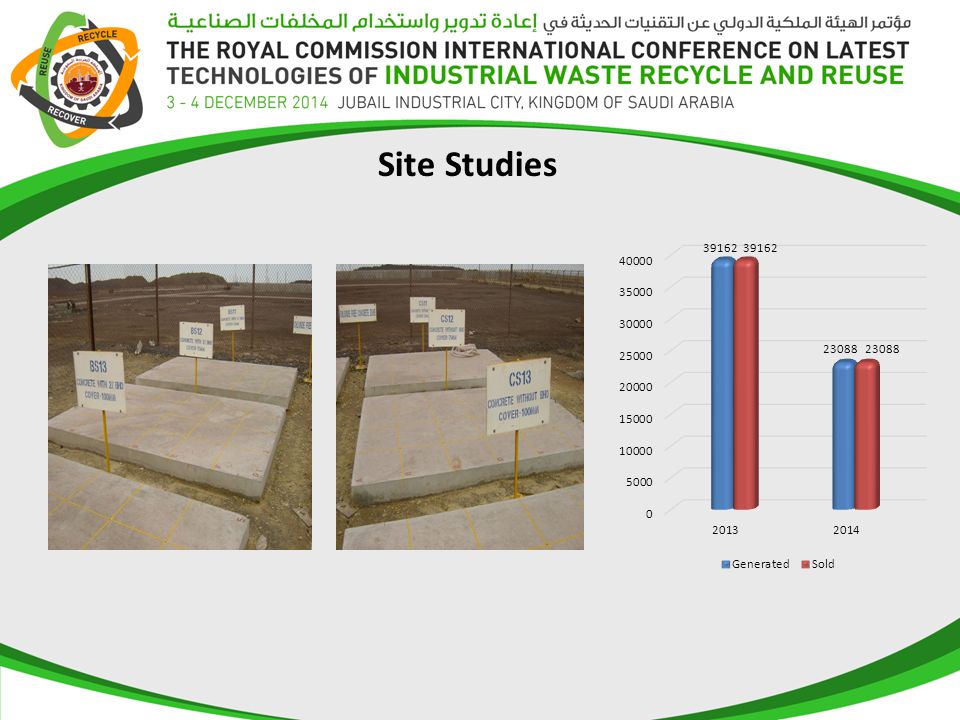Click the blue Generated legend swatch
The width and height of the screenshot is (960, 720).
pyautogui.click(x=726, y=564)
